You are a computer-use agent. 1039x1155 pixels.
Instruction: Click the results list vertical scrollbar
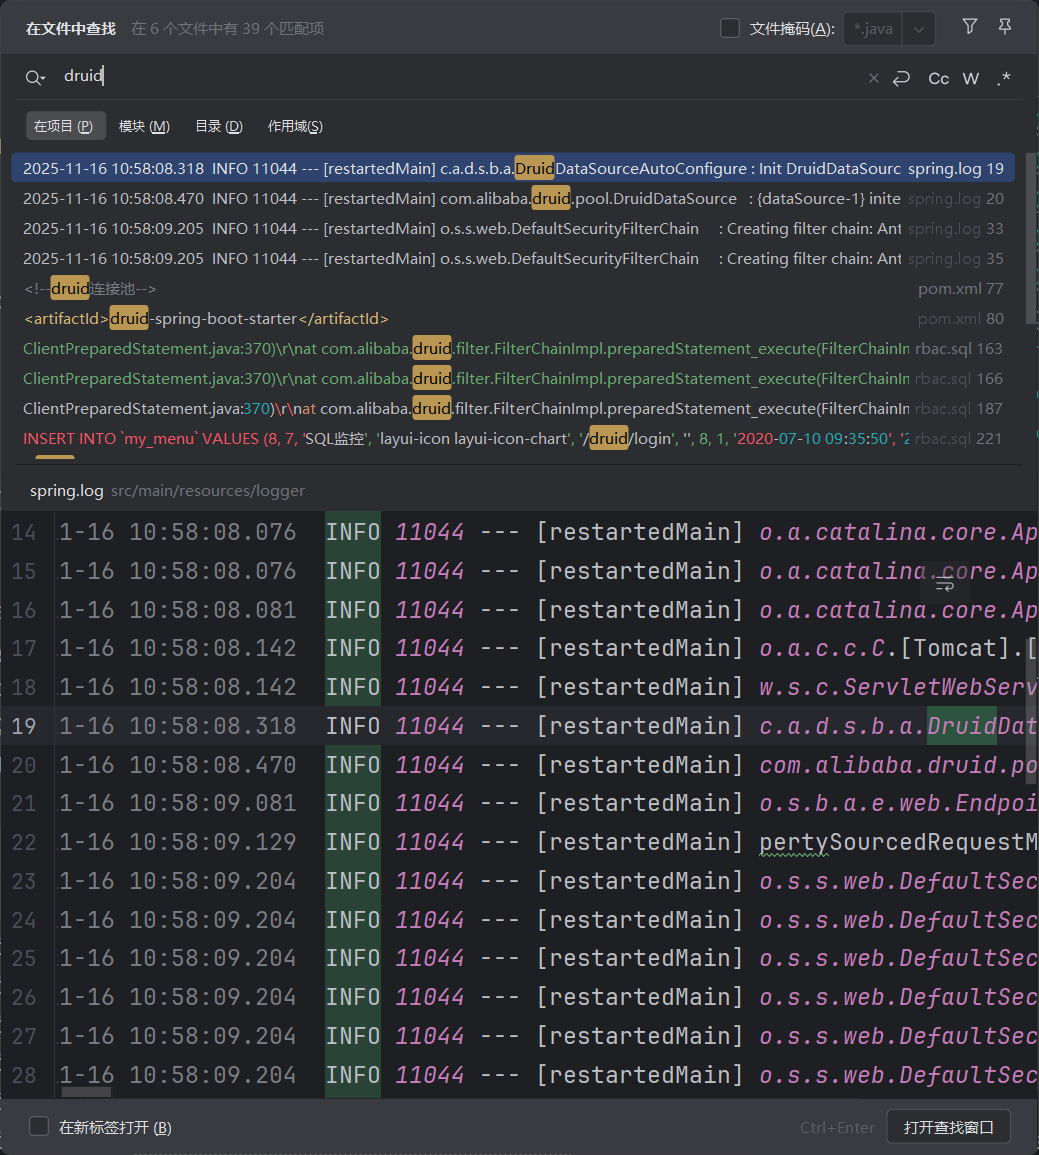(x=1031, y=240)
